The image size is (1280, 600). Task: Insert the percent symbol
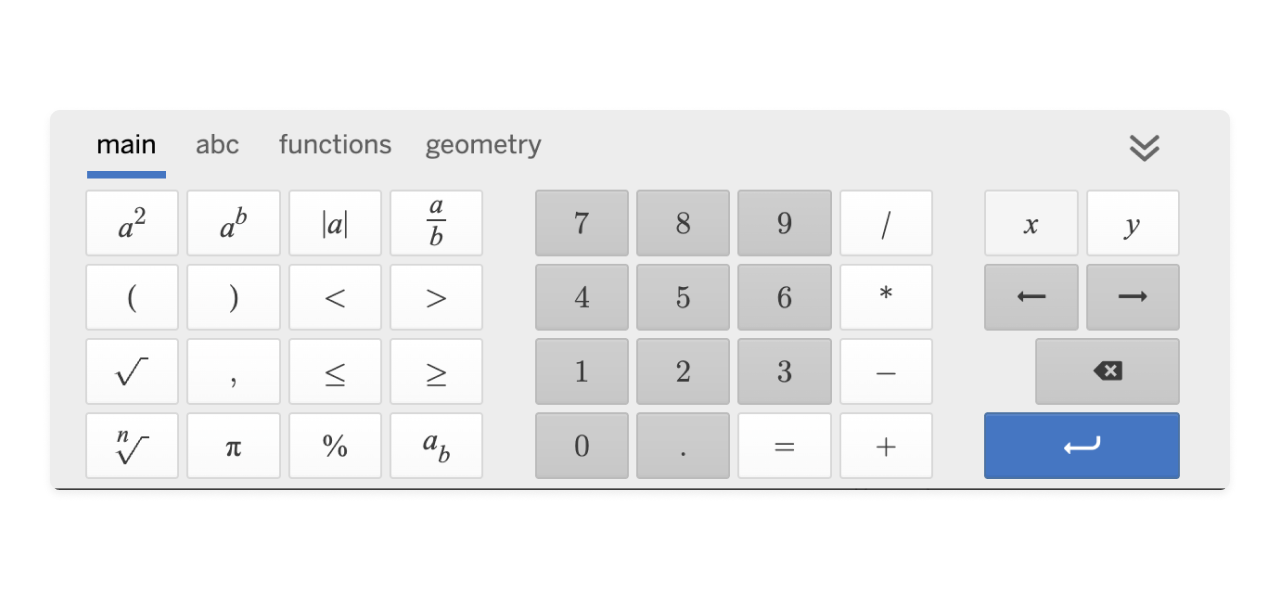(335, 446)
